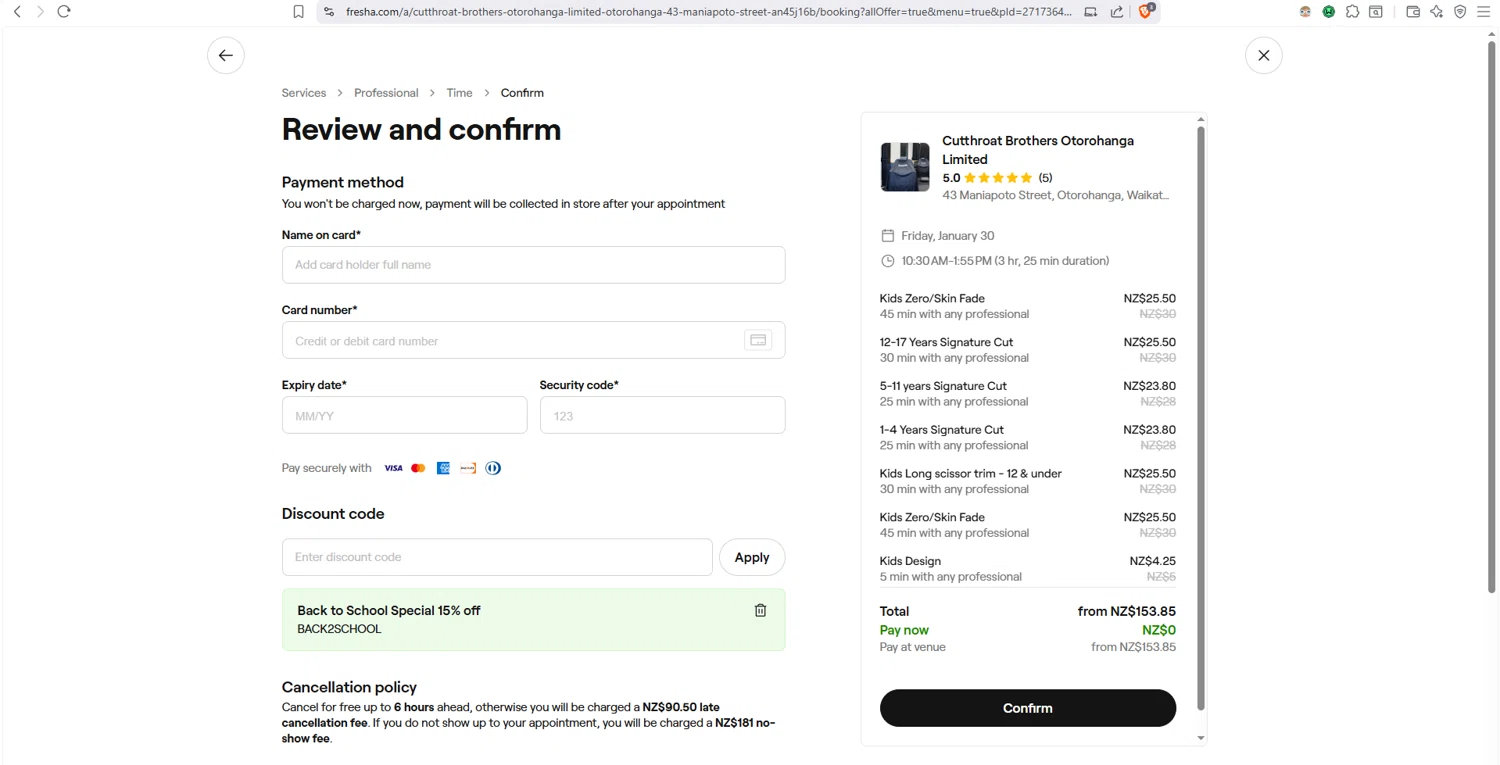Click the green circular extension icon
This screenshot has height=765, width=1500.
[1329, 12]
